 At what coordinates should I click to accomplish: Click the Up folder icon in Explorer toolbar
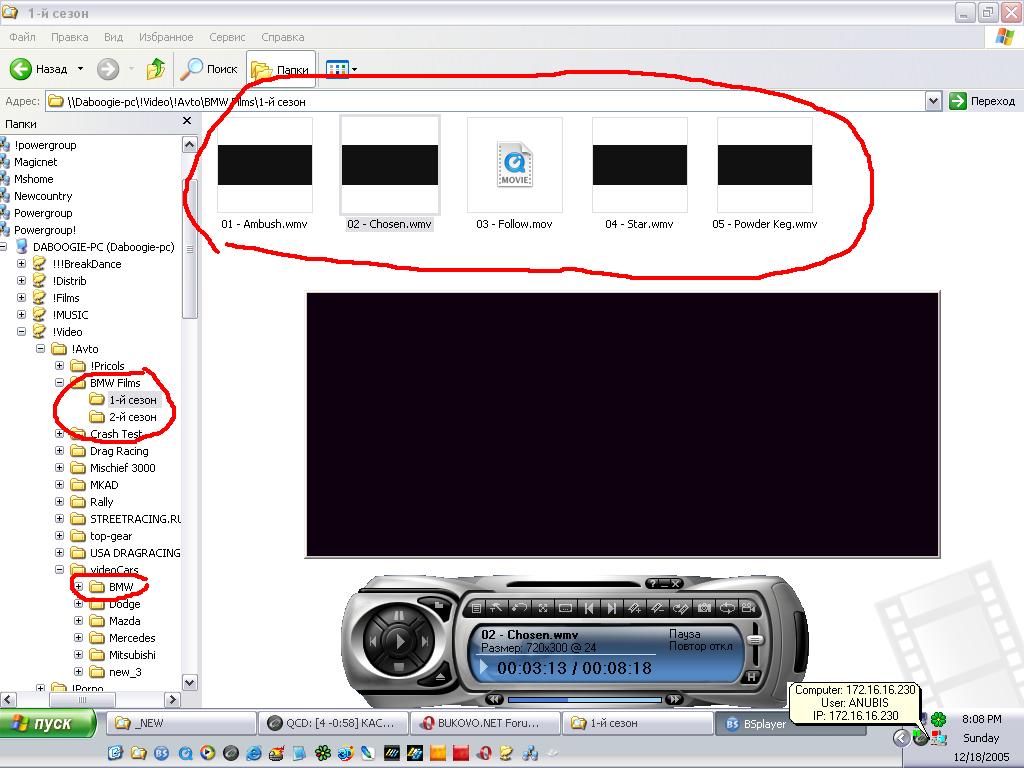(x=155, y=69)
